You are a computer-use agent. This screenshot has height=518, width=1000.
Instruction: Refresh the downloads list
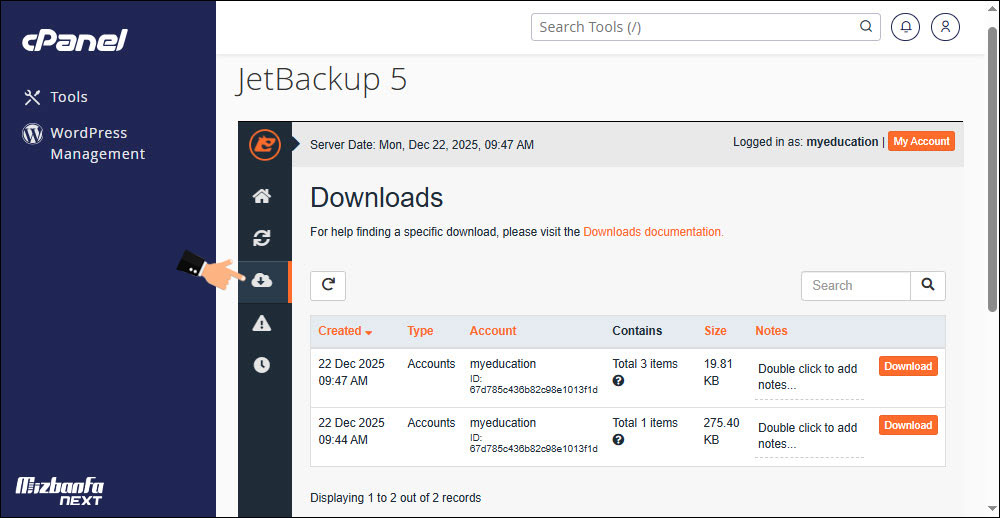(328, 285)
